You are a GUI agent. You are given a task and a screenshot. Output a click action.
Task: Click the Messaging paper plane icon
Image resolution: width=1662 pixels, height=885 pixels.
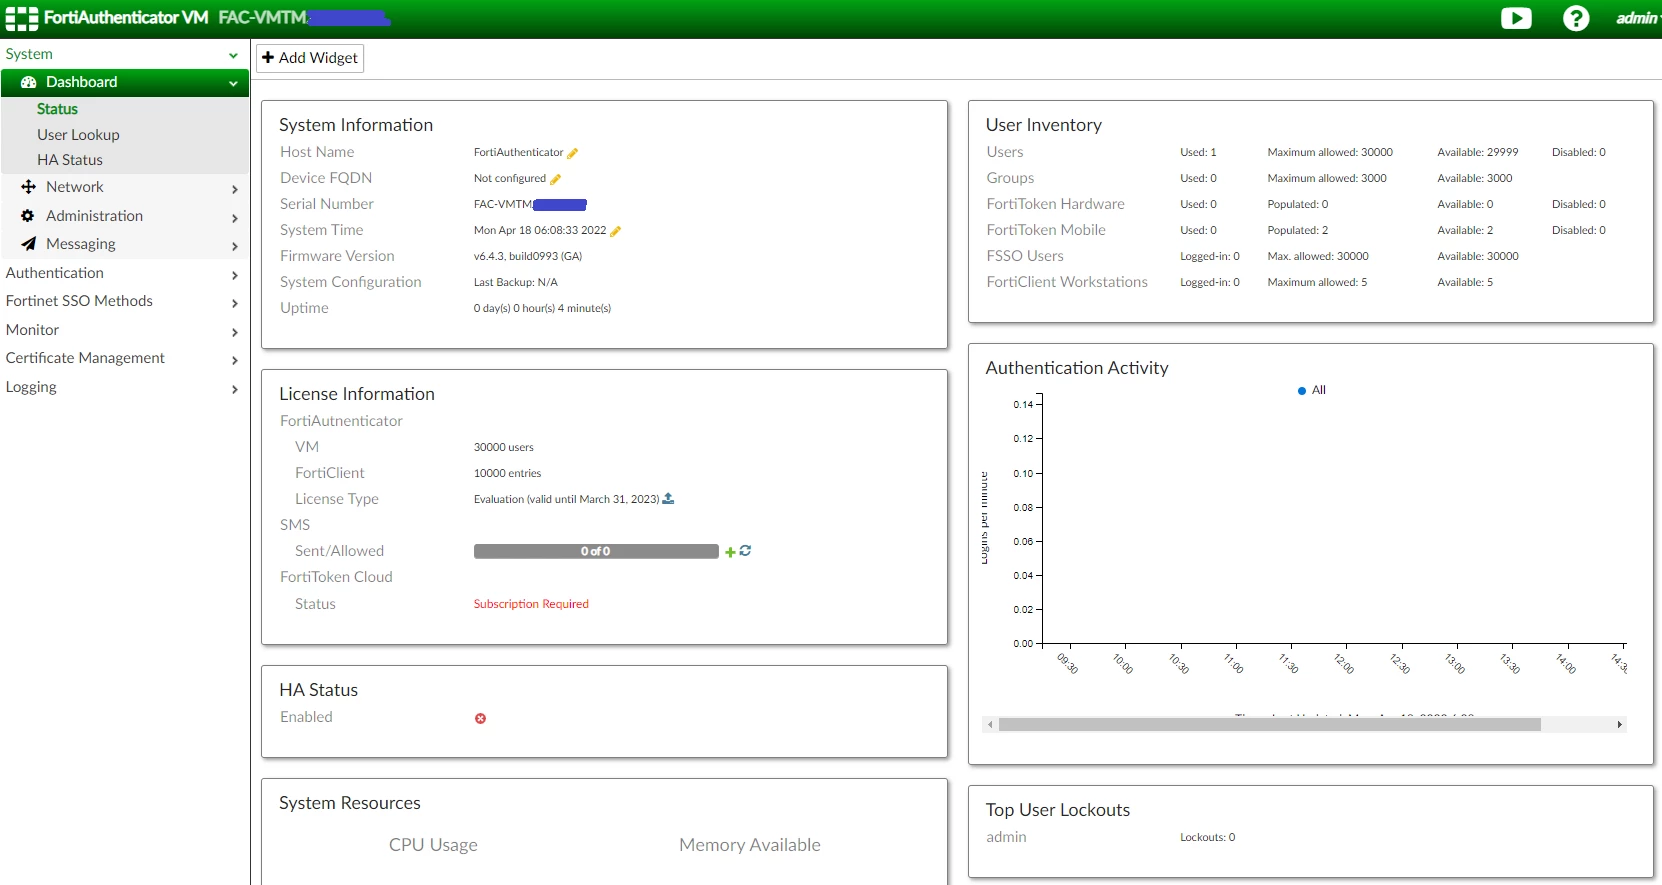28,243
